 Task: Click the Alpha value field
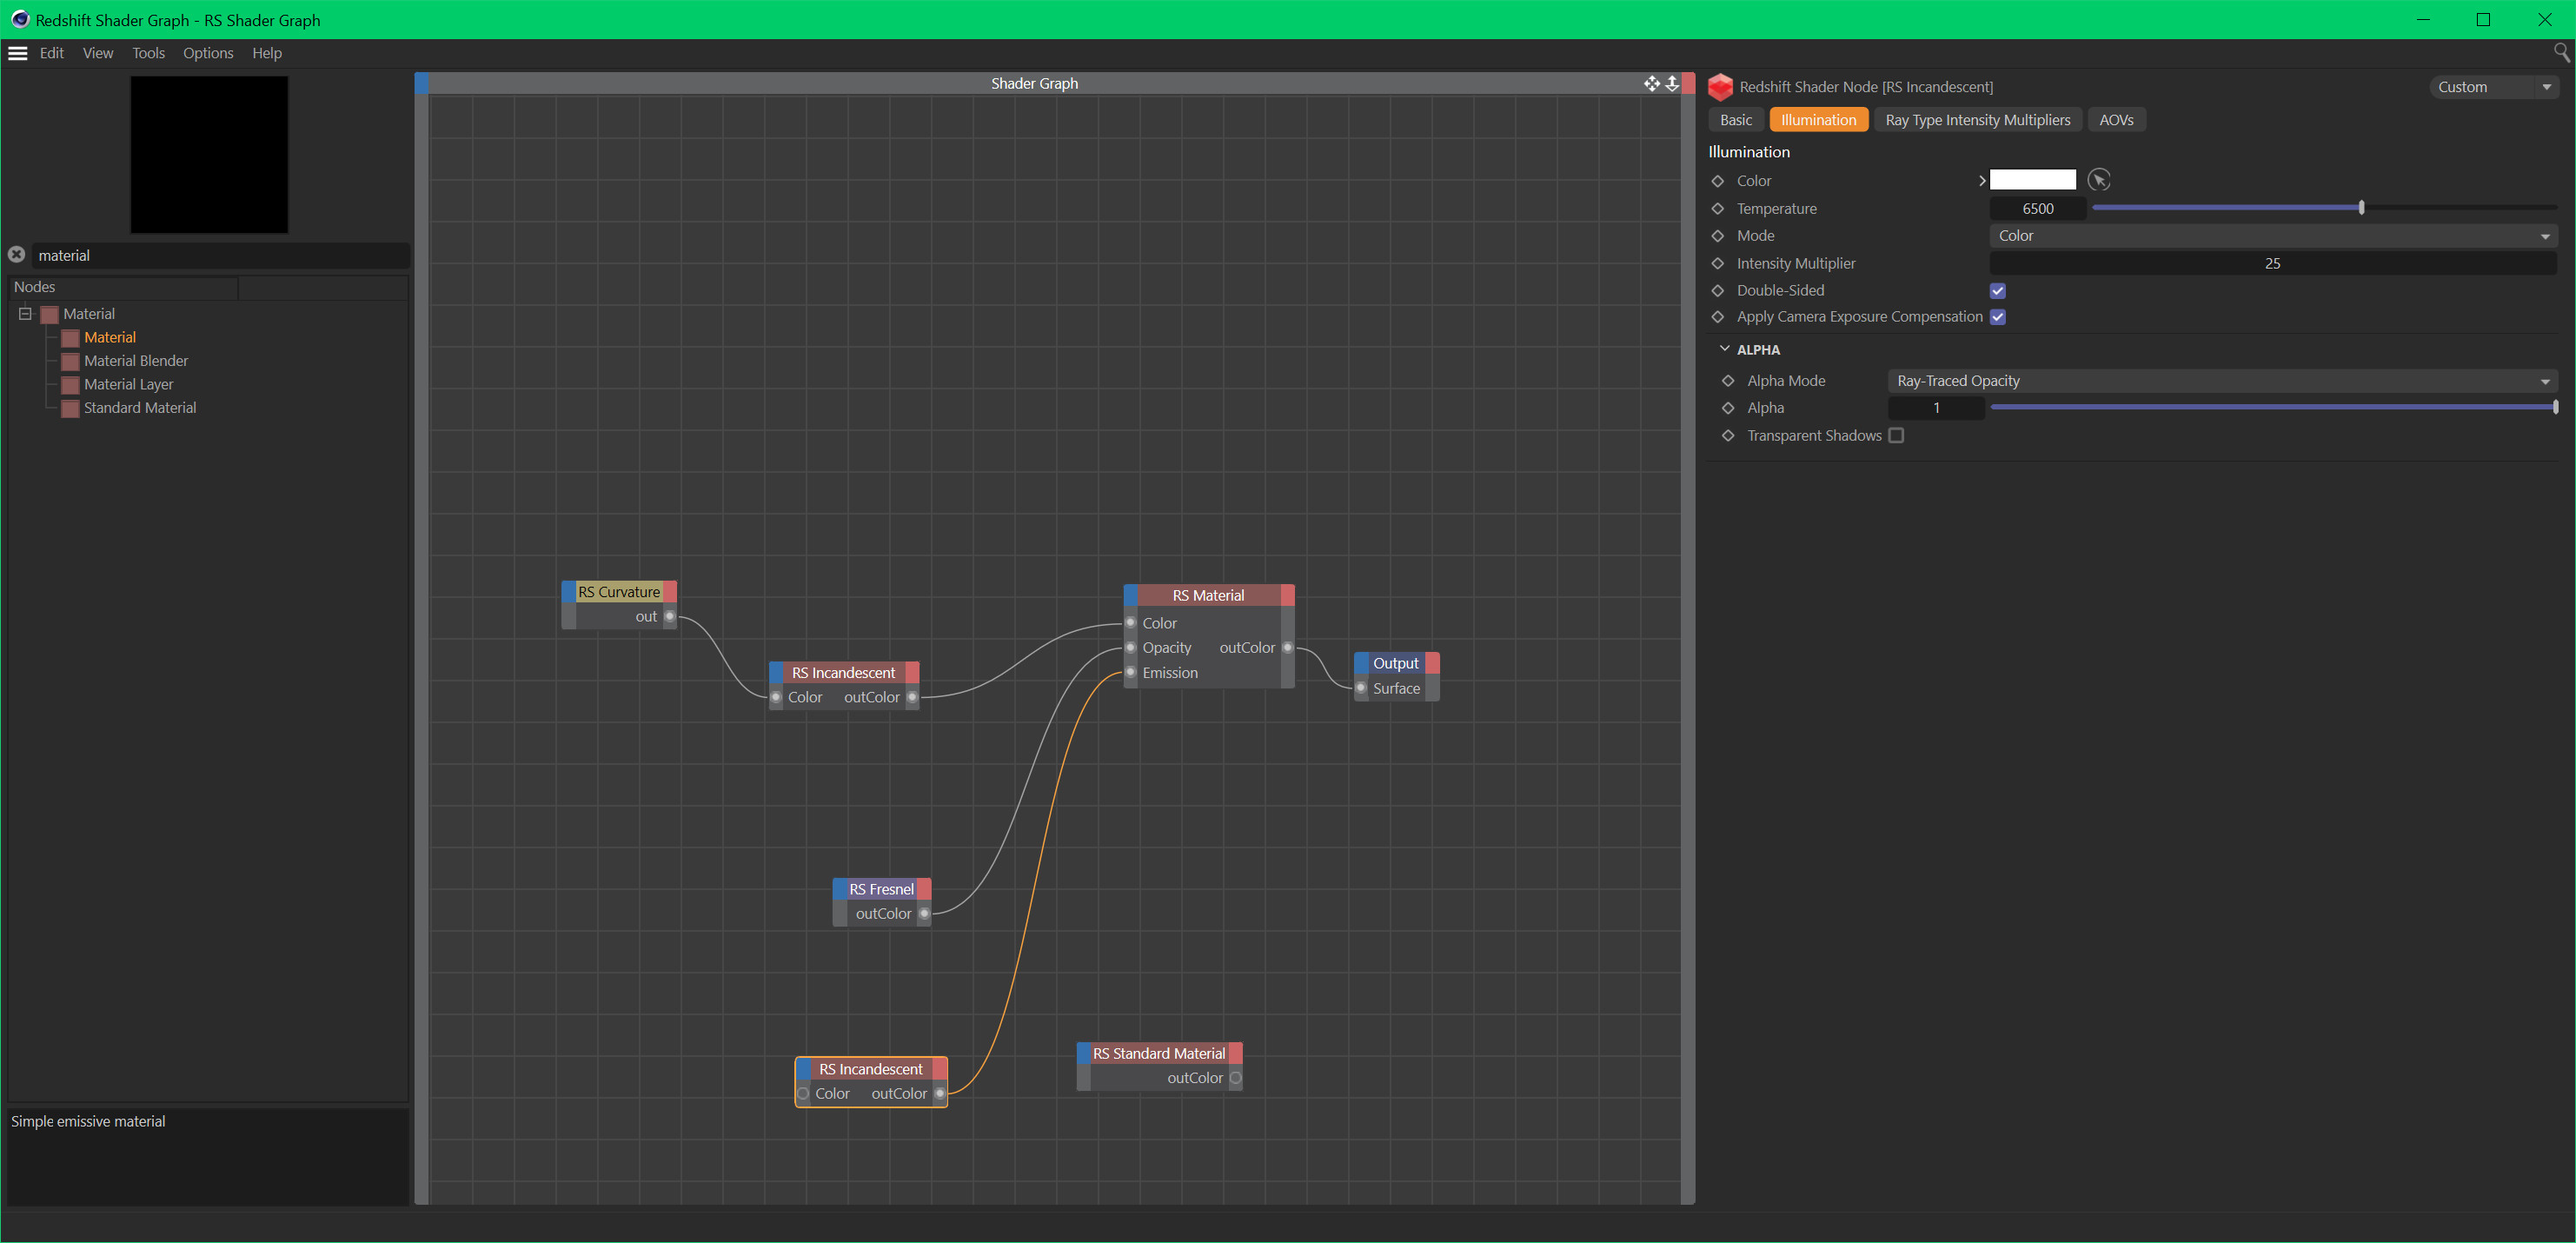(1936, 408)
